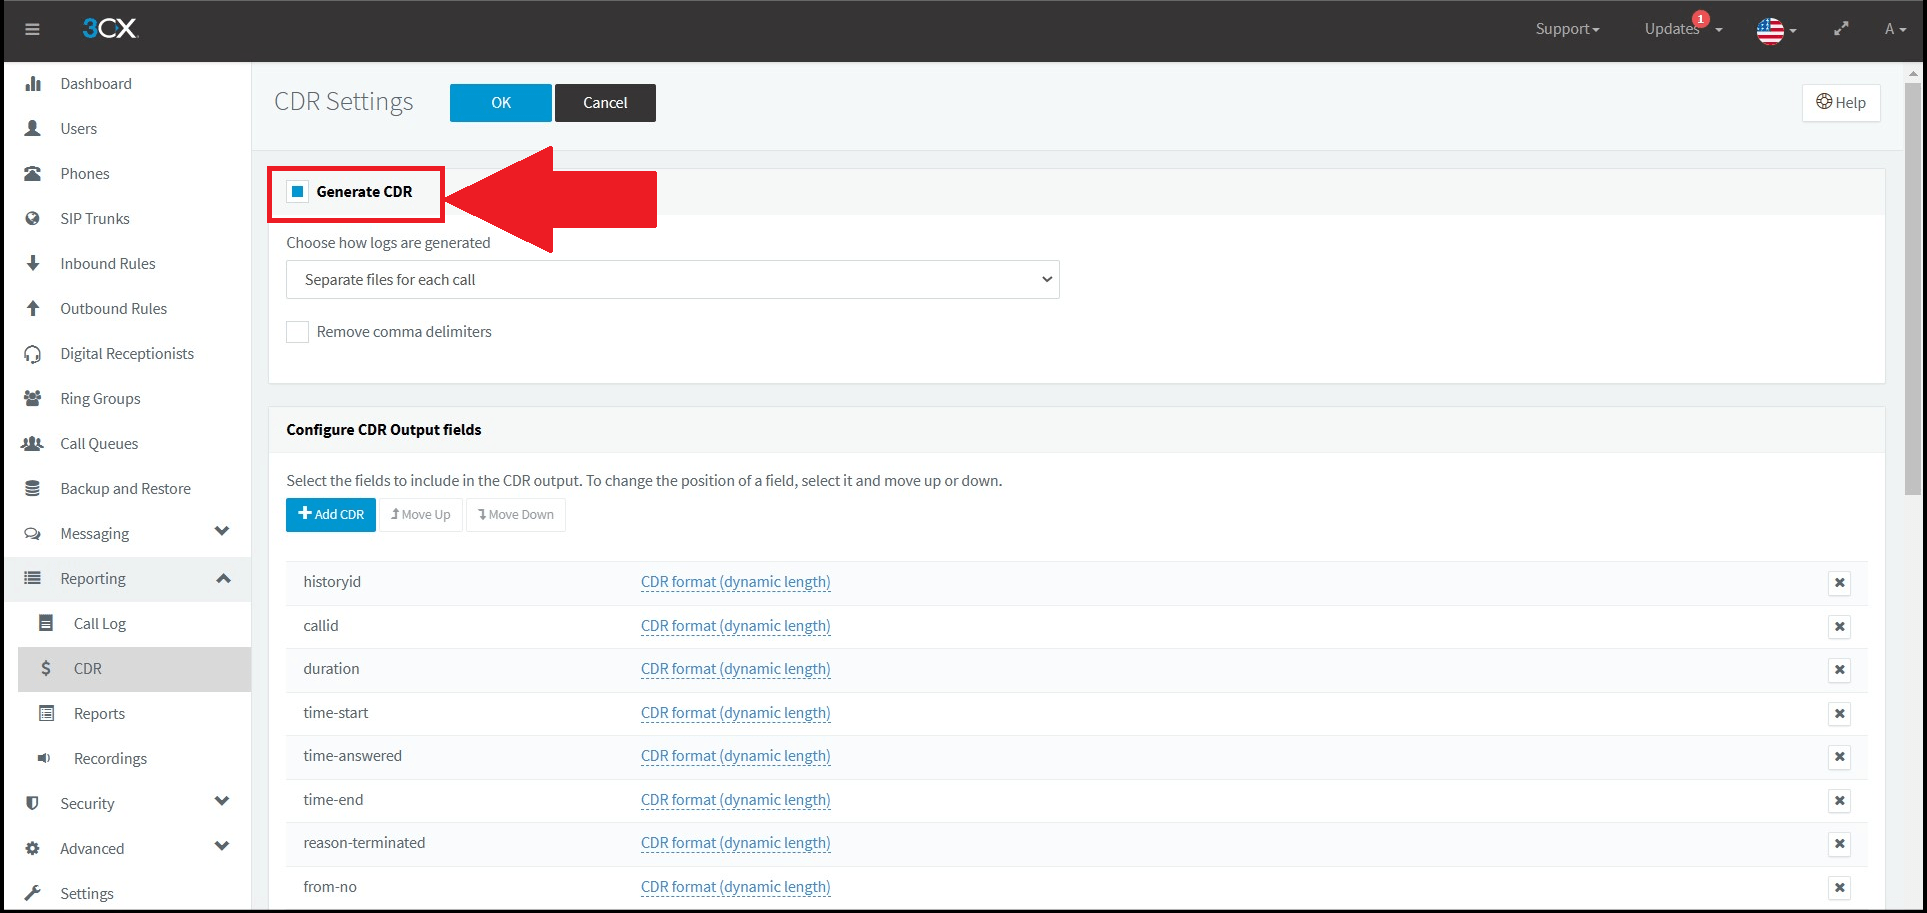Open Backup and Restore

125,488
